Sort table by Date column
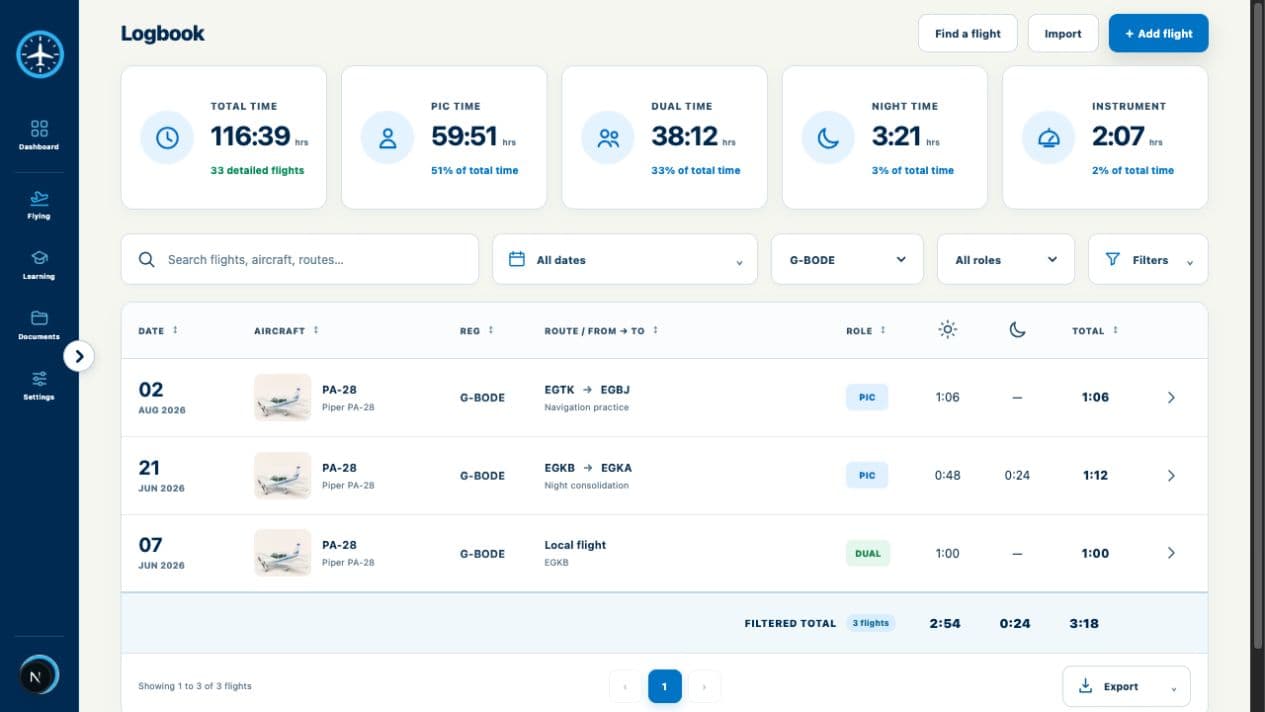Screen dimensions: 1265x712 point(158,330)
